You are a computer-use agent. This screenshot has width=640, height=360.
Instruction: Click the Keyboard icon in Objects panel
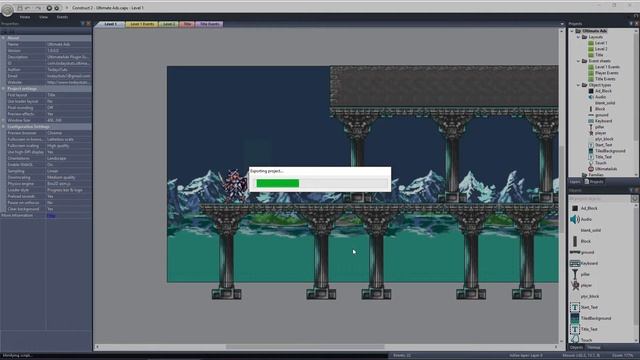(575, 264)
